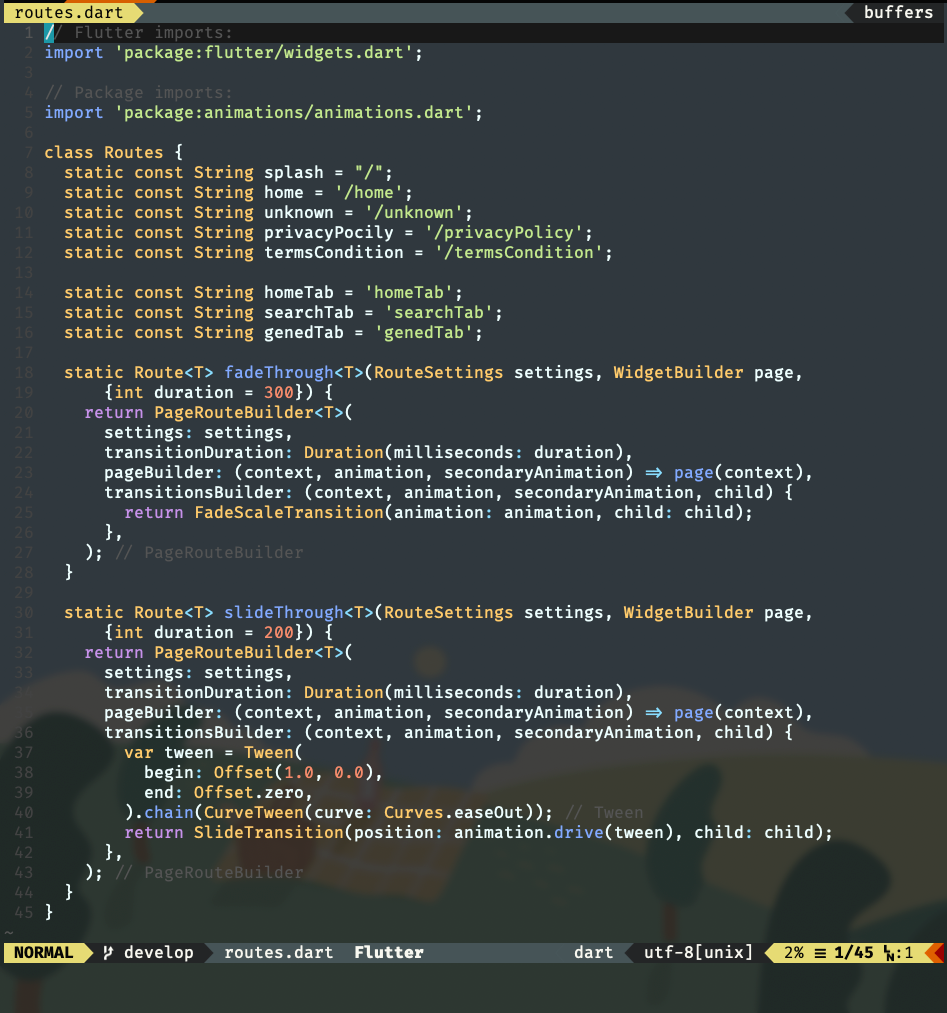947x1013 pixels.
Task: Click line number 30 in the gutter
Action: coord(24,612)
